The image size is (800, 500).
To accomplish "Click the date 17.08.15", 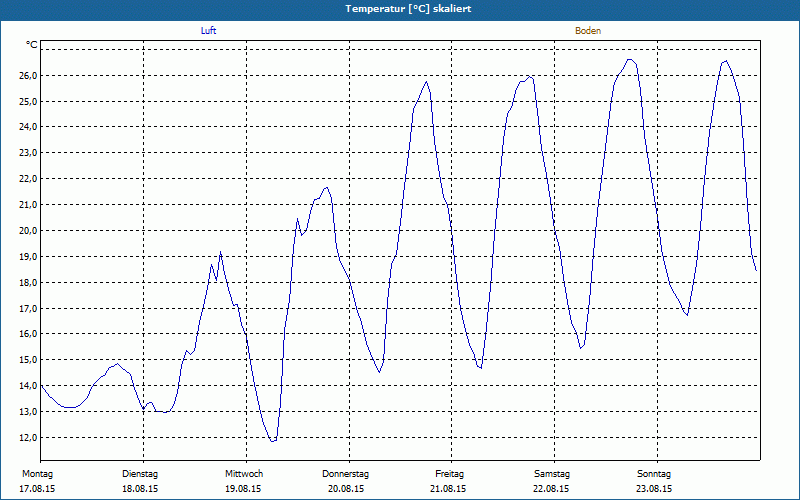I will (x=37, y=489).
